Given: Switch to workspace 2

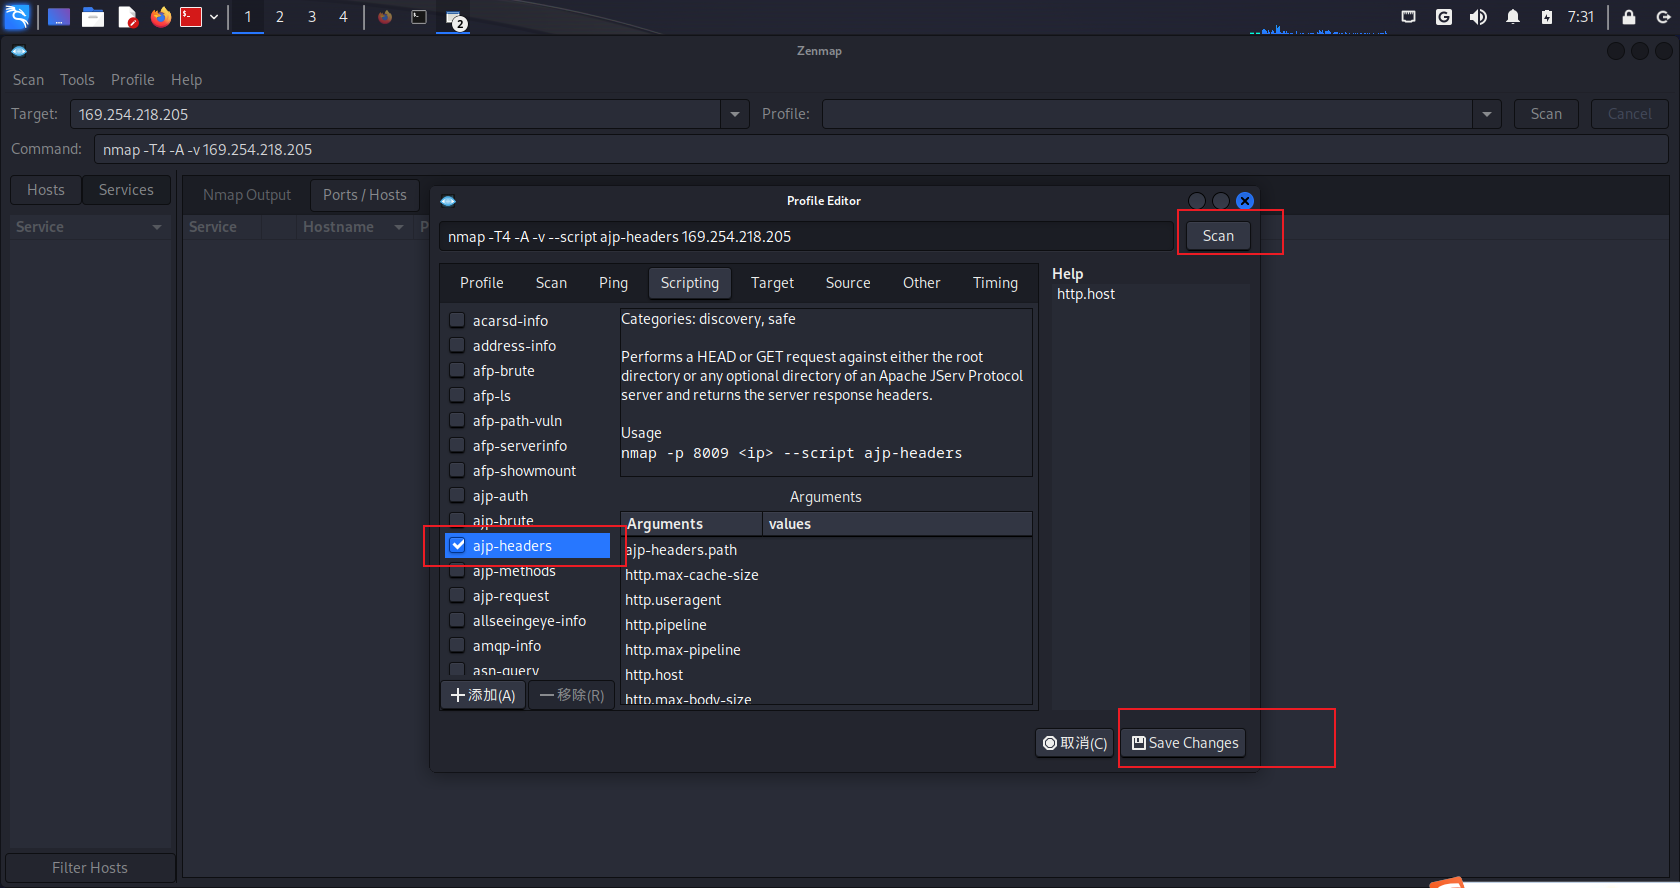Looking at the screenshot, I should (x=280, y=17).
